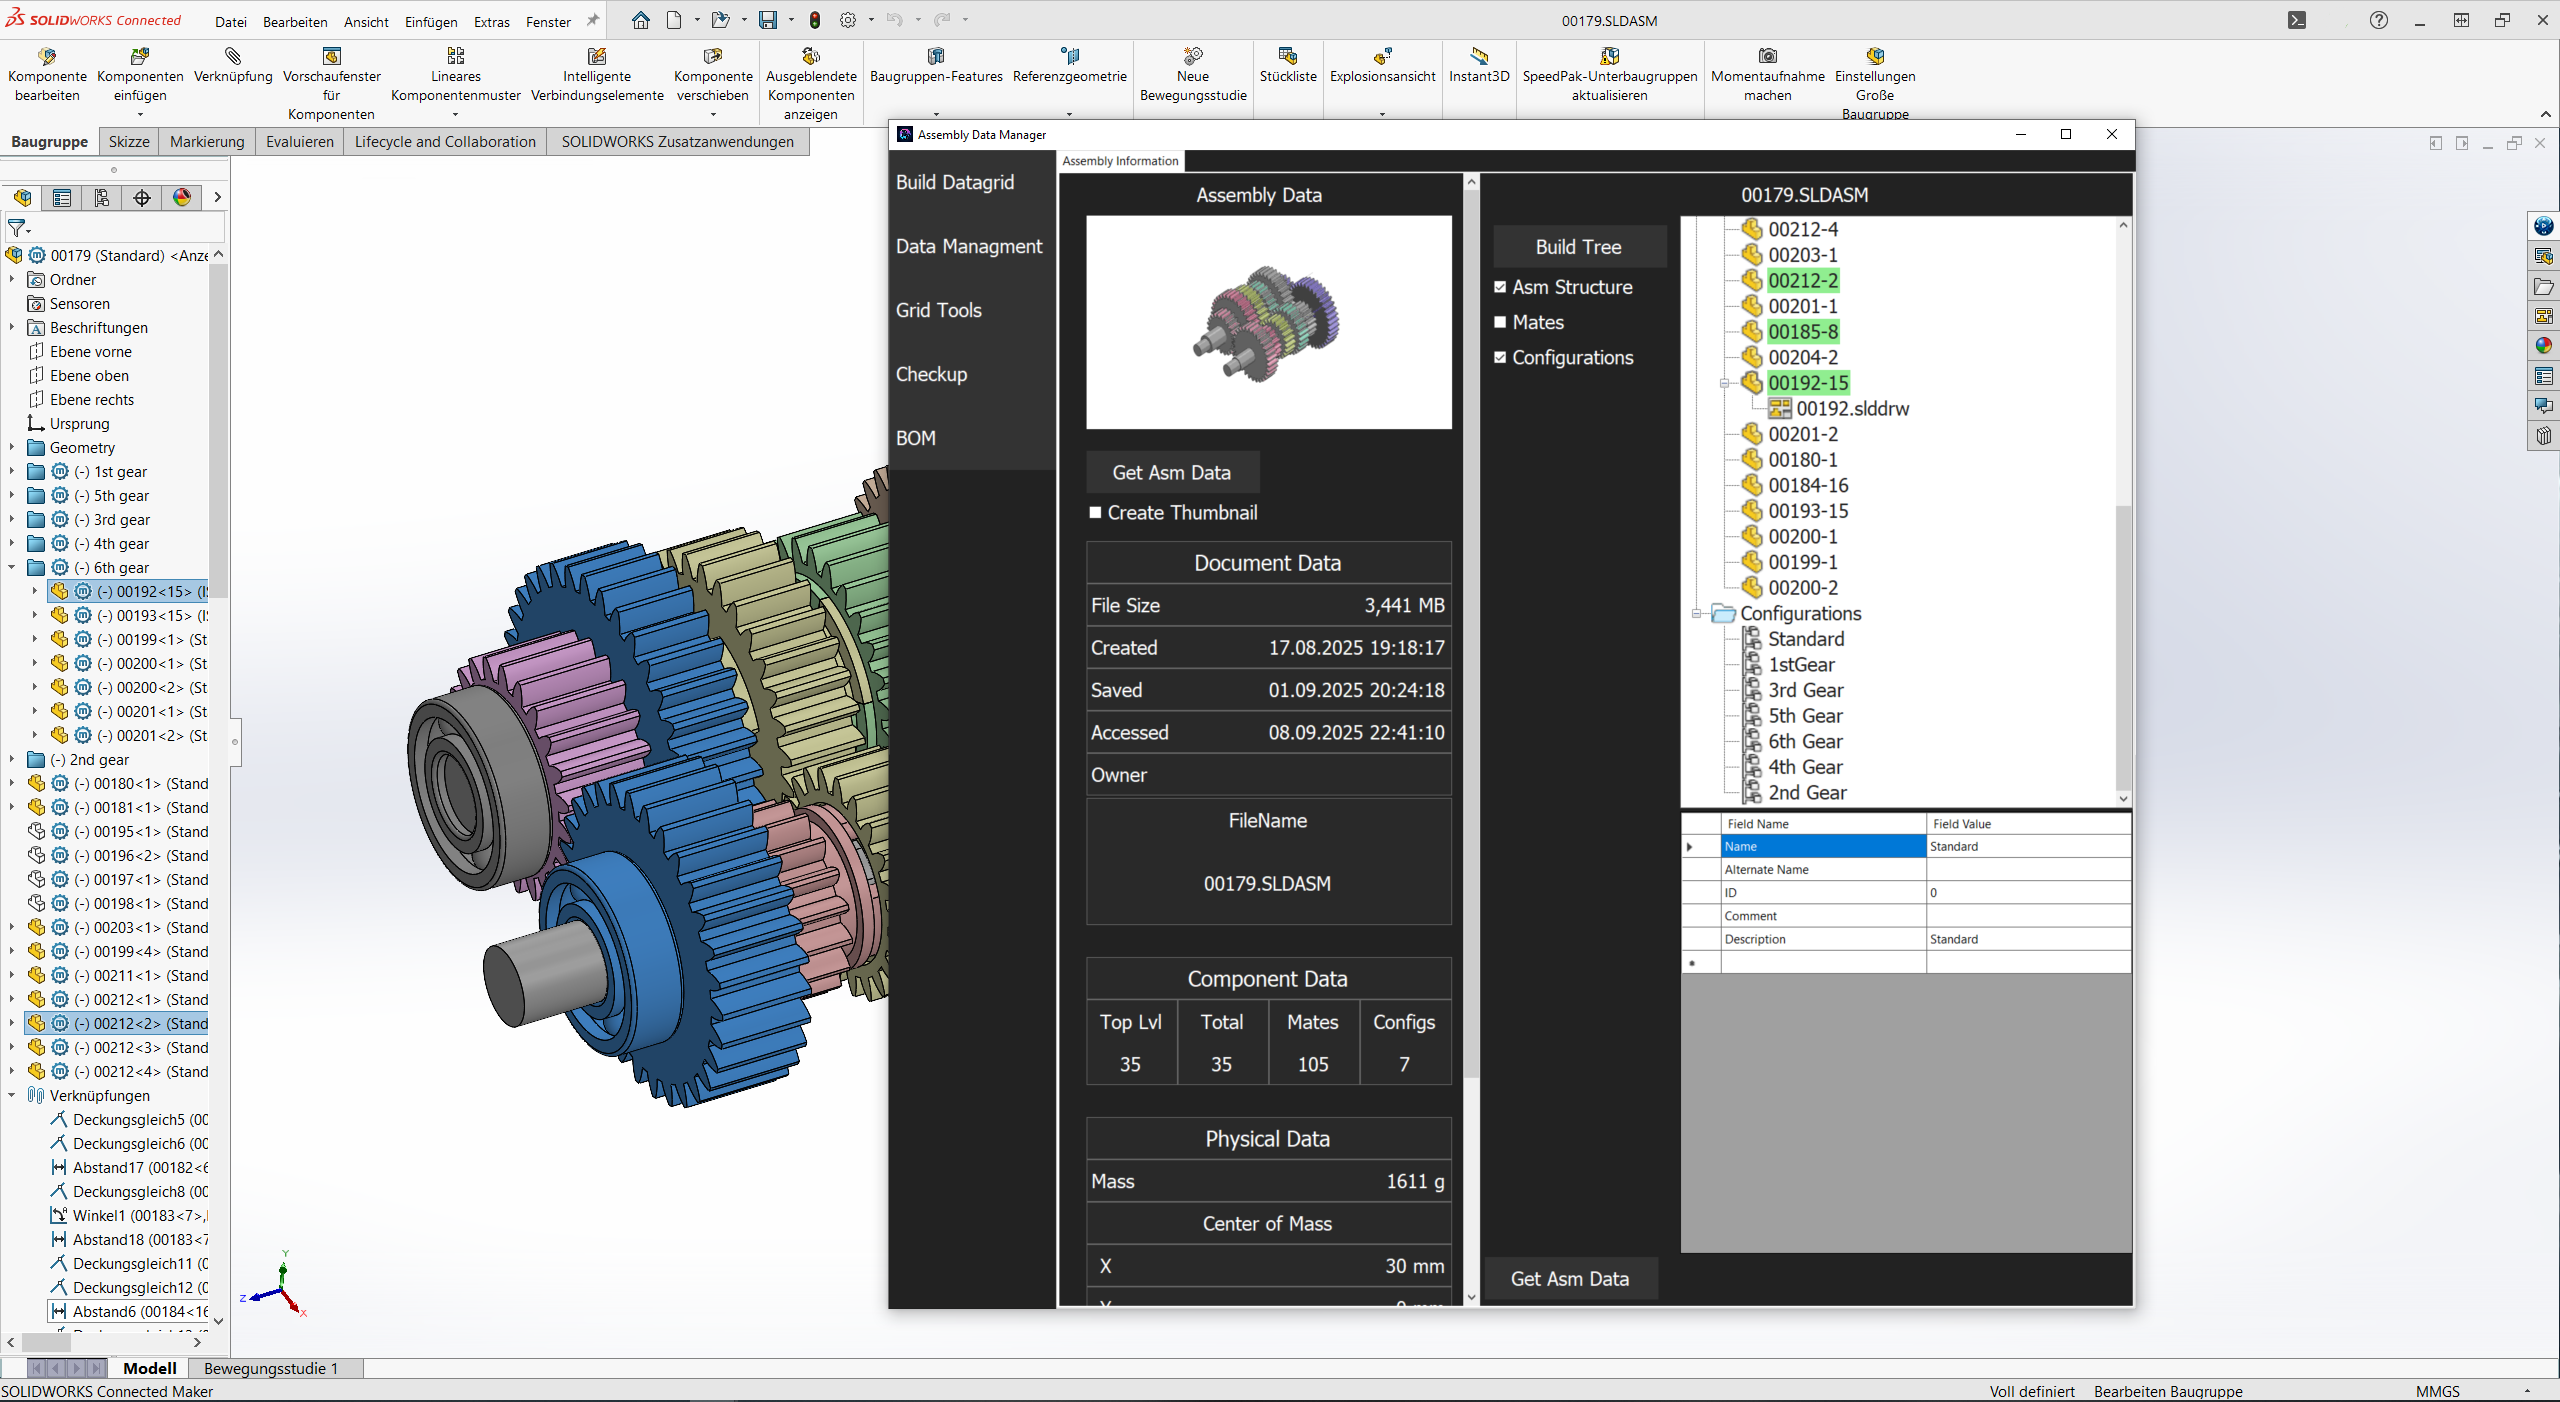2560x1402 pixels.
Task: Toggle Instant3D tool
Action: coord(1479,56)
